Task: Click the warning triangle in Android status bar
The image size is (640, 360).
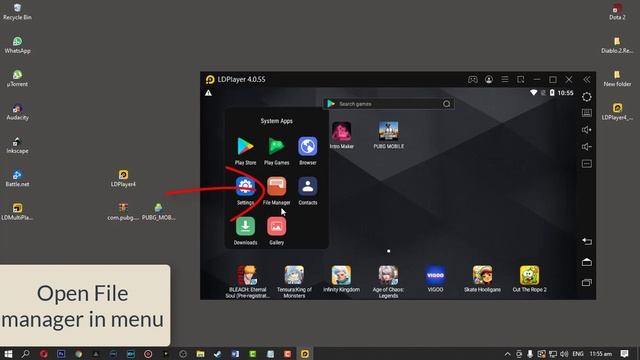Action: (x=208, y=93)
